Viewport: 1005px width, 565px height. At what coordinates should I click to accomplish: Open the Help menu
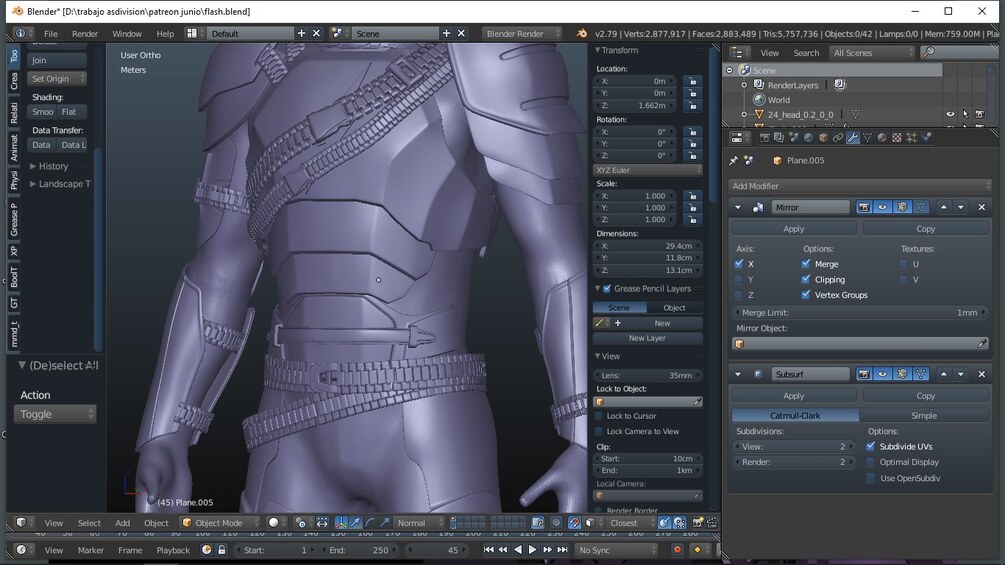[165, 33]
